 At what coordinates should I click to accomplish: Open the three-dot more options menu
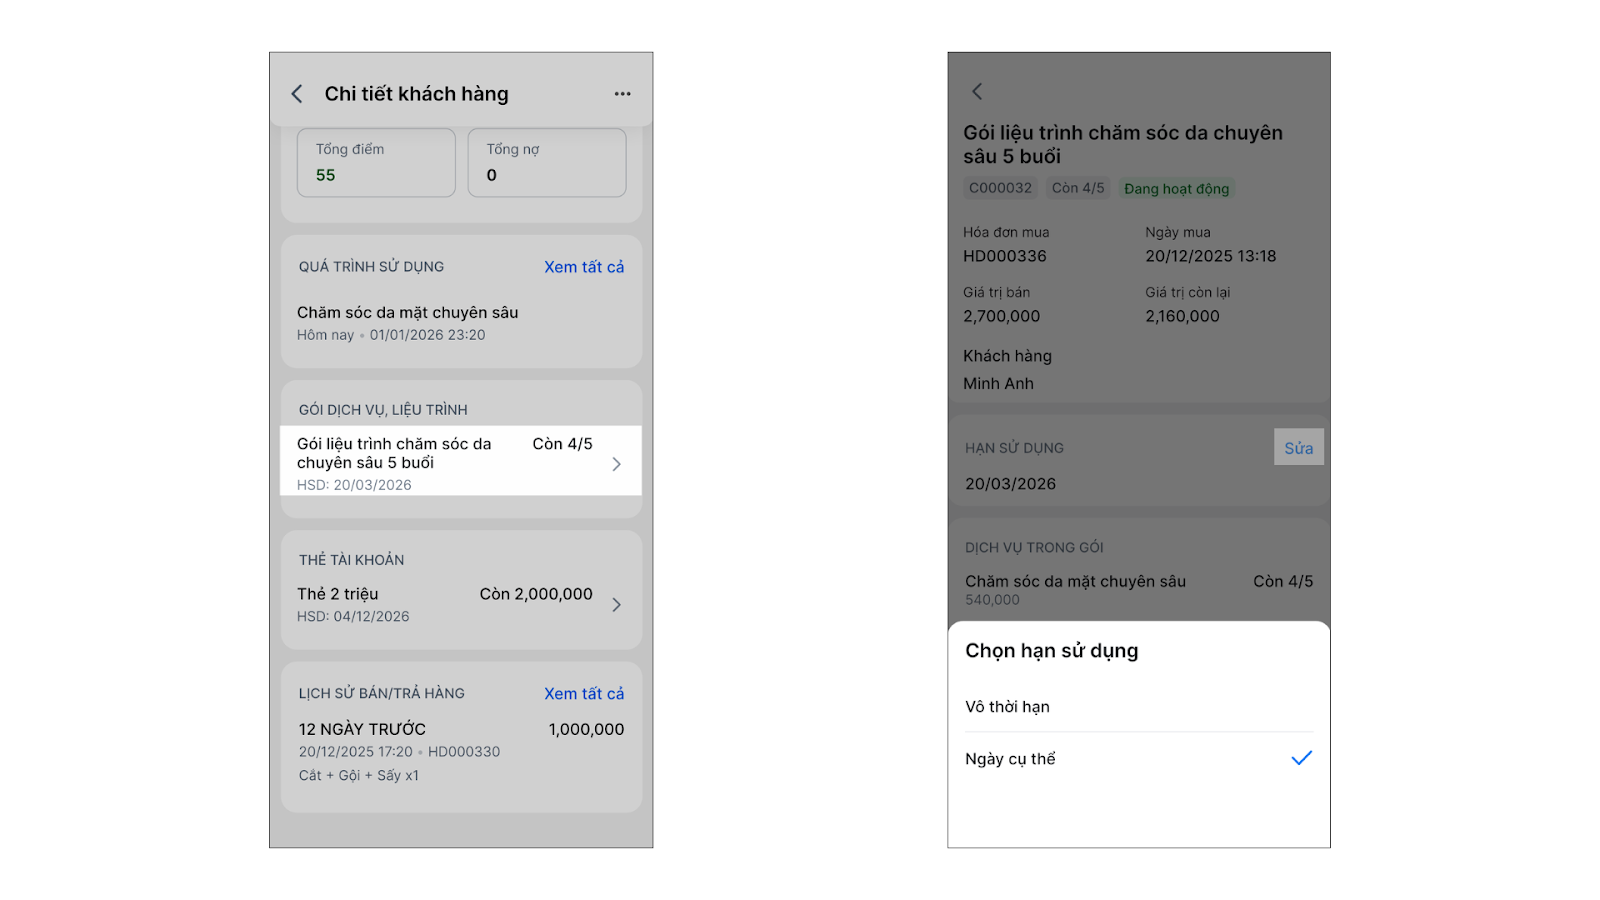pos(622,94)
